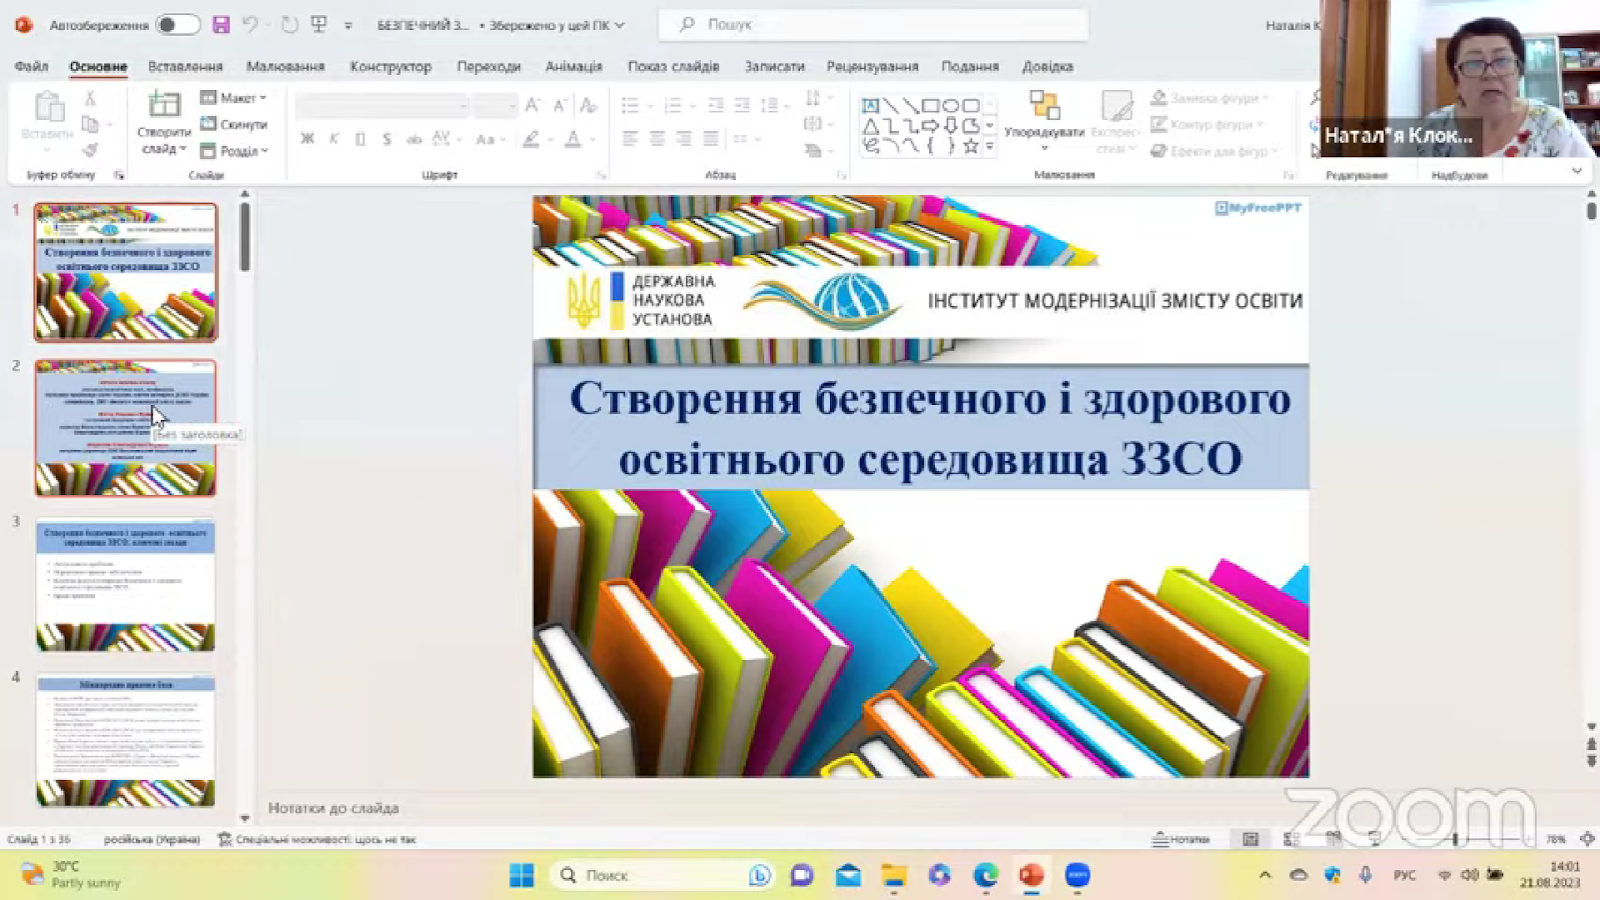The height and width of the screenshot is (900, 1600).
Task: Select slide 4 Міжнародне право thumbnail
Action: [x=126, y=740]
